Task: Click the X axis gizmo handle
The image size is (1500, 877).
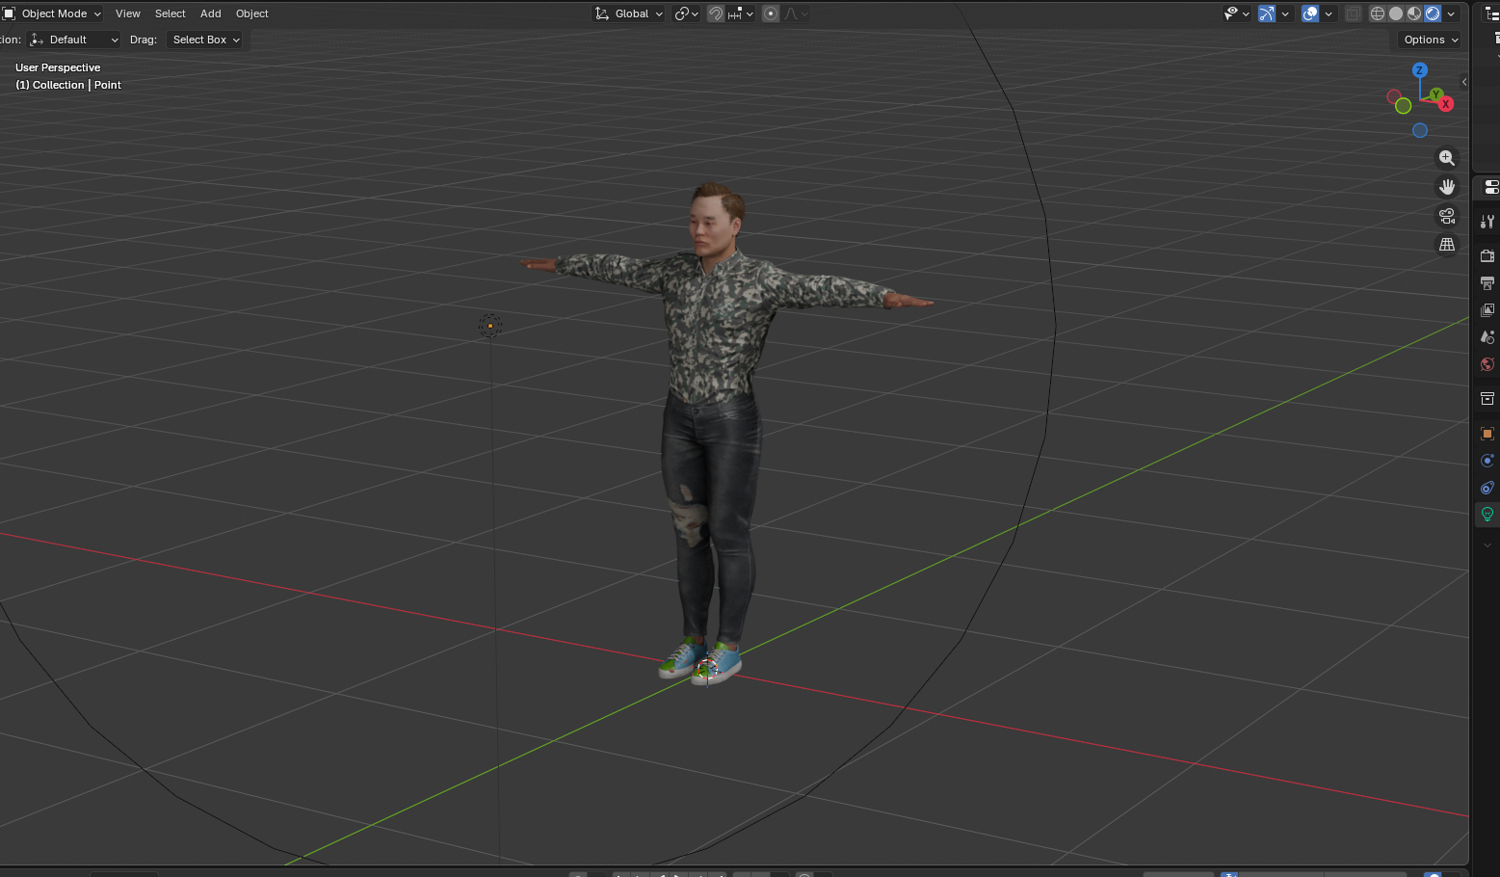Action: pos(1446,104)
